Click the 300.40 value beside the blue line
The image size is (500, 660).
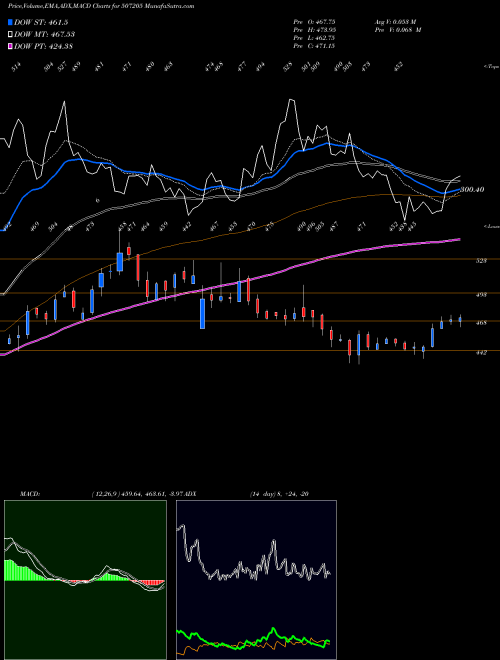point(472,190)
